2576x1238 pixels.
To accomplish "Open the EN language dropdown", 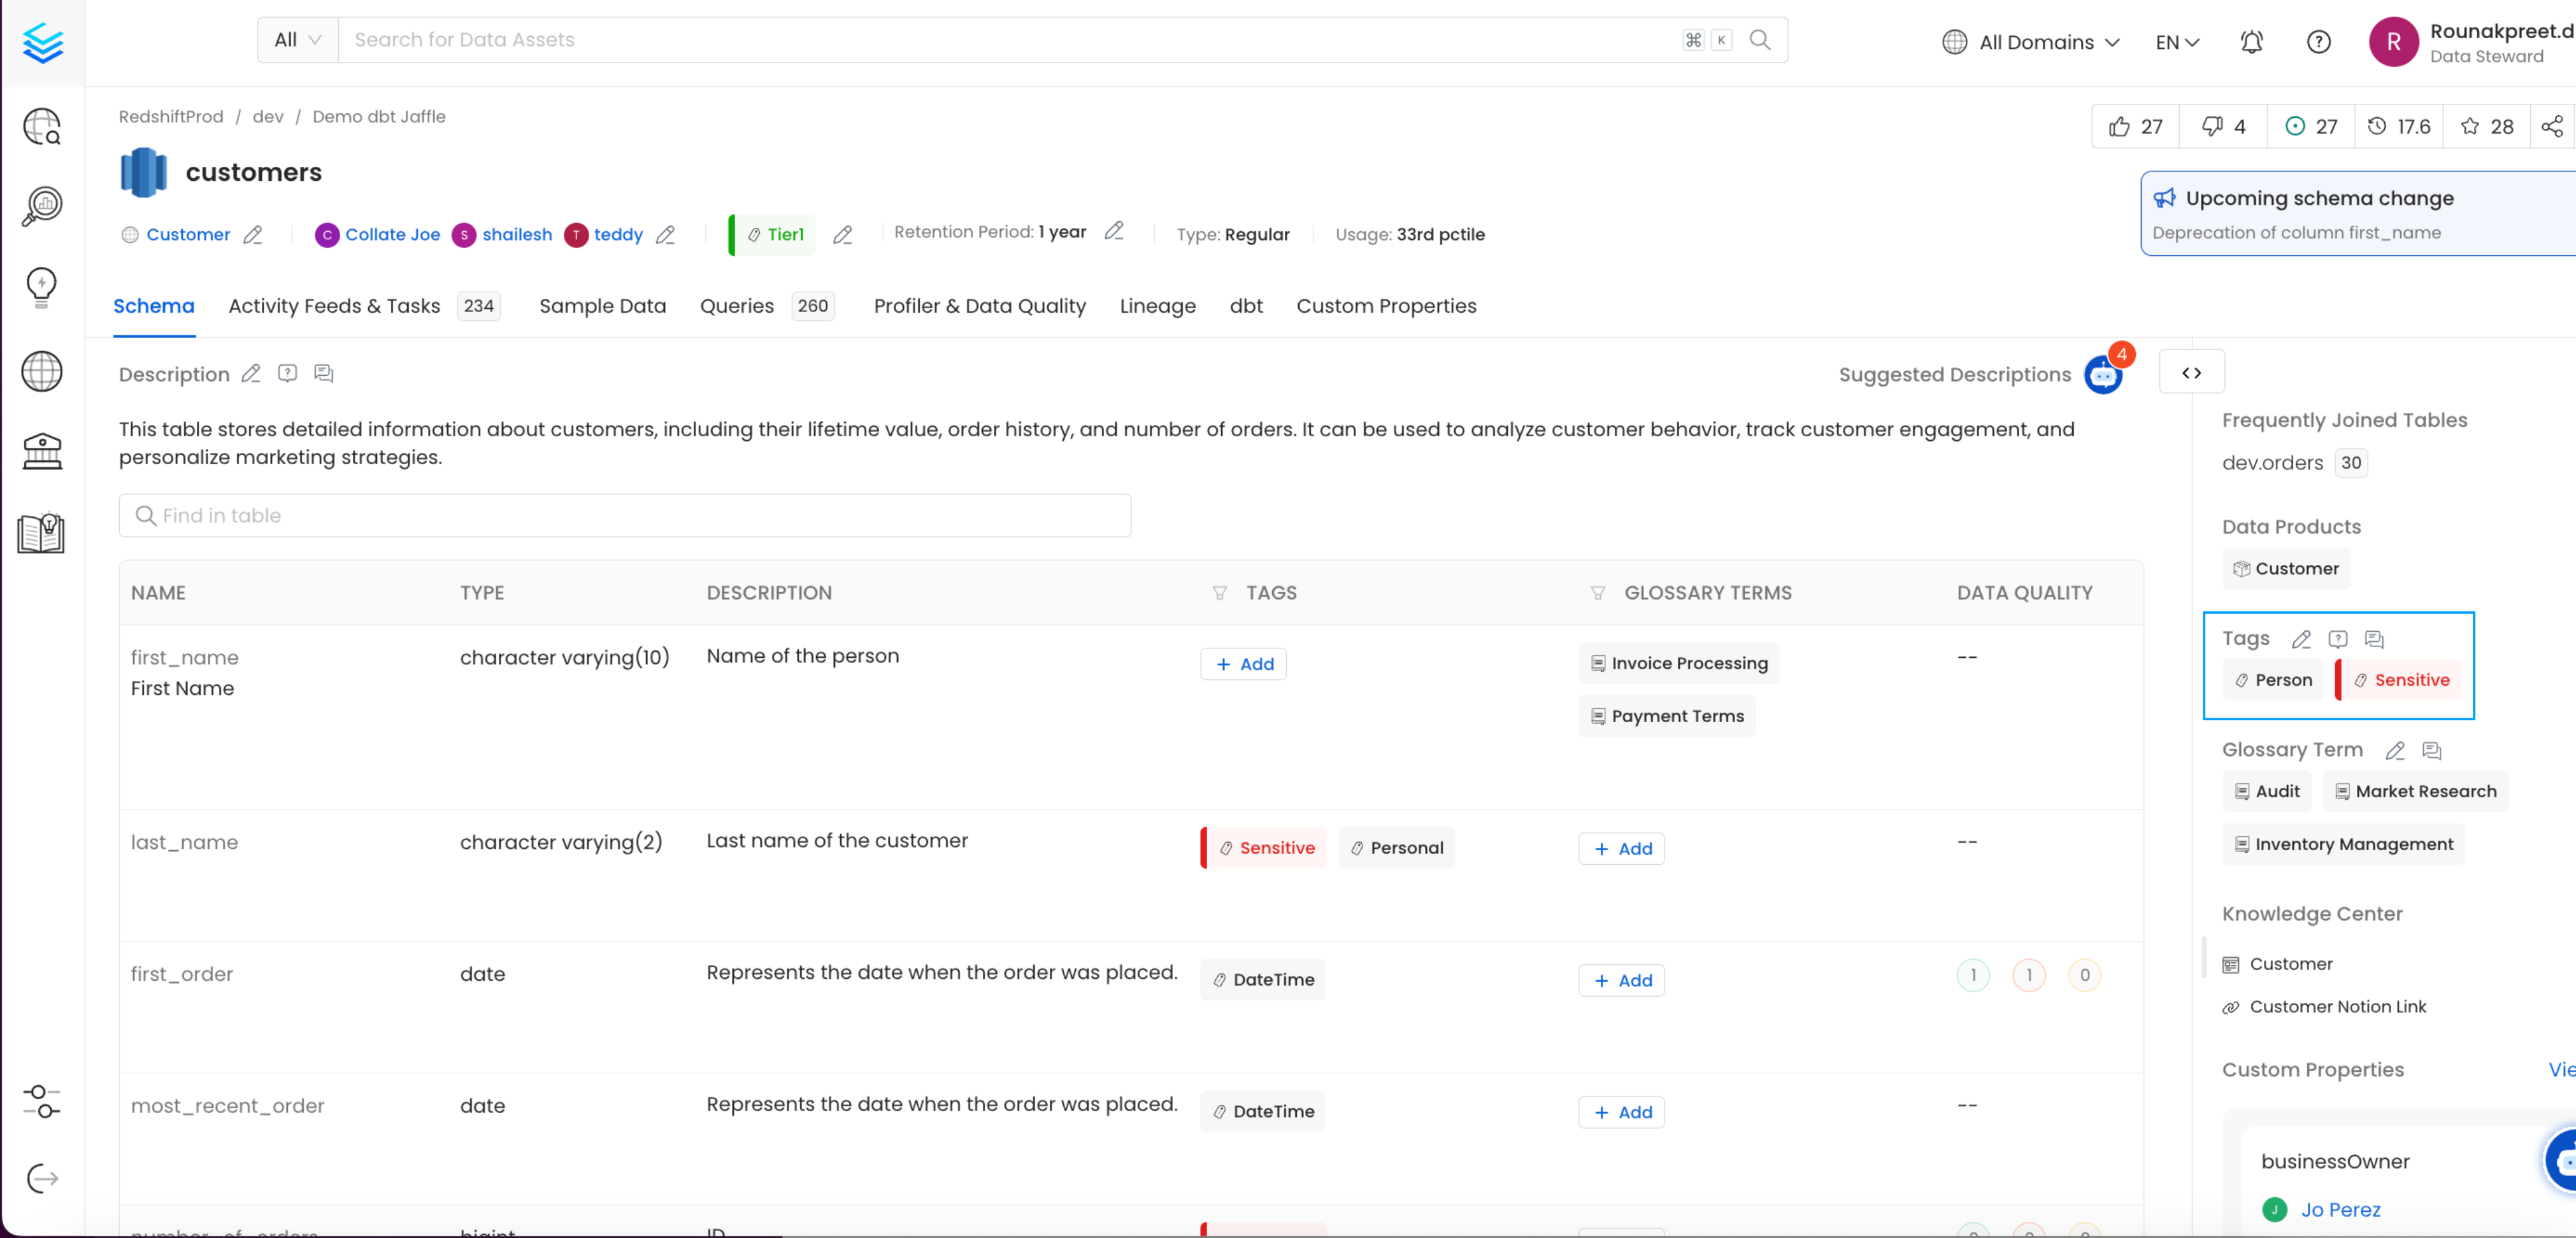I will tap(2176, 42).
